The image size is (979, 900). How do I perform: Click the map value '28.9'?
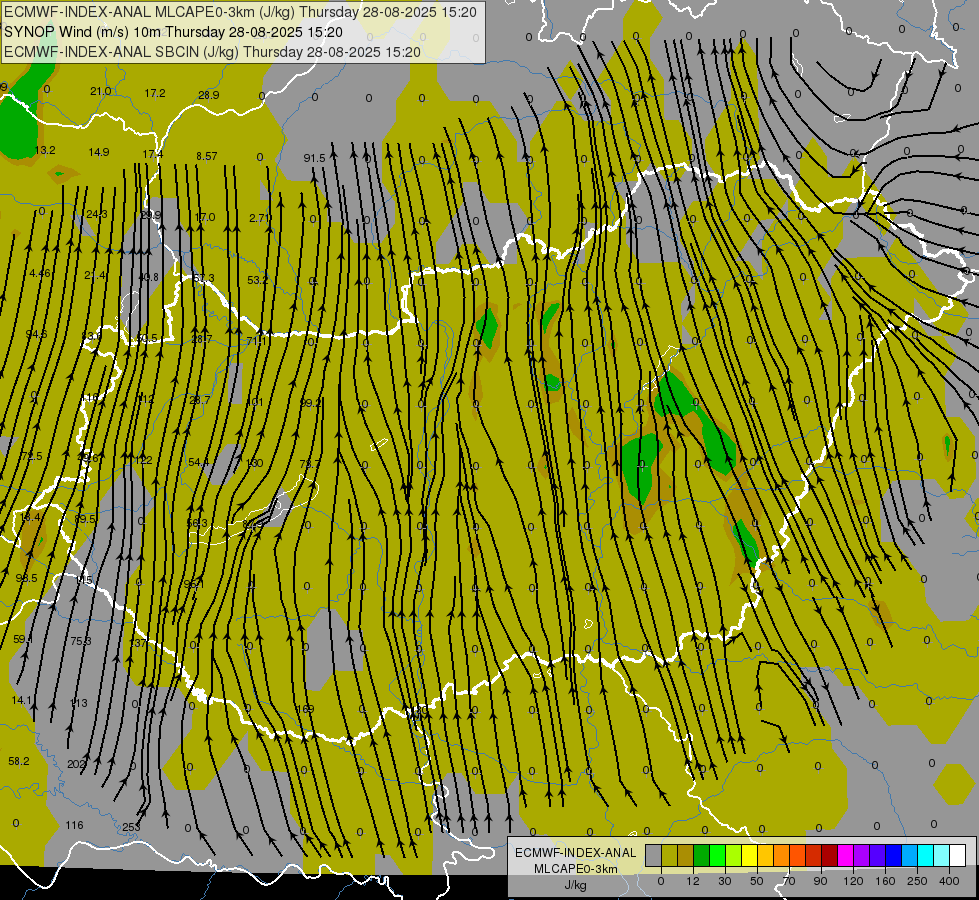point(209,95)
